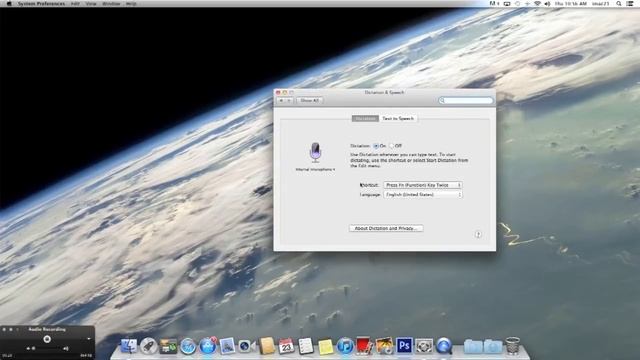Click the Show All button
This screenshot has height=360, width=640.
pos(309,100)
